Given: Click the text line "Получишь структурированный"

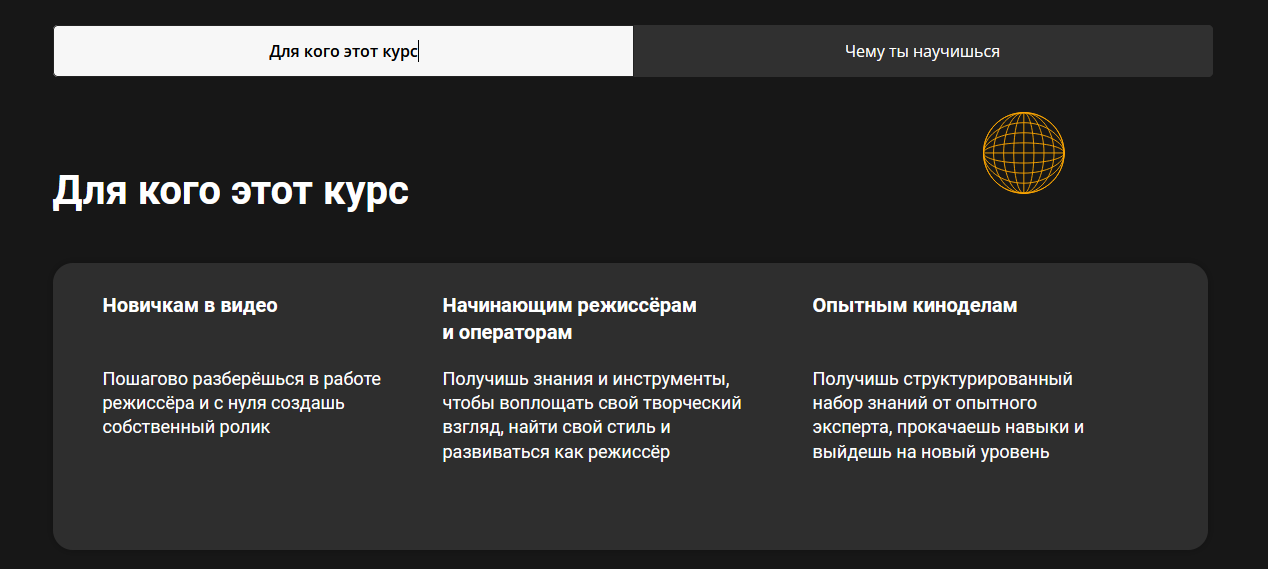Looking at the screenshot, I should coord(942,380).
